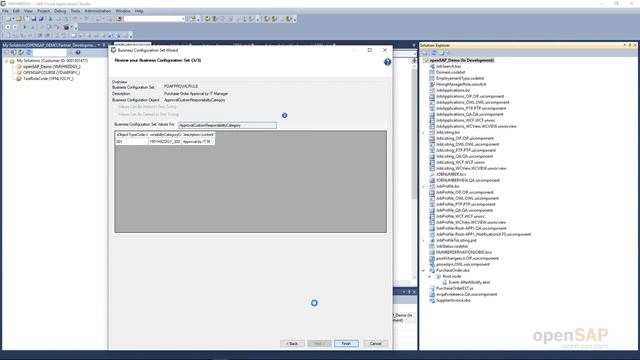This screenshot has width=640, height=360.
Task: Select JobStatus.codelist file
Action: click(451, 247)
